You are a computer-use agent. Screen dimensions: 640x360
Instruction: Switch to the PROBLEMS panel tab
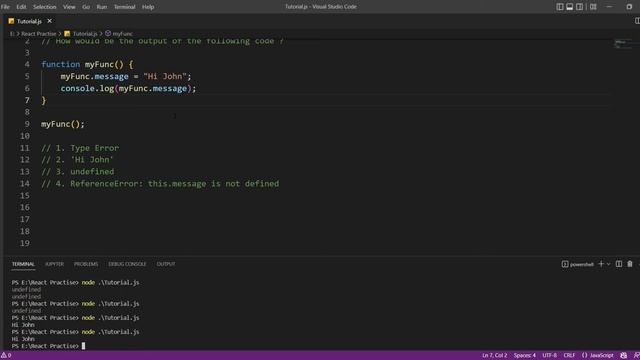coord(86,264)
